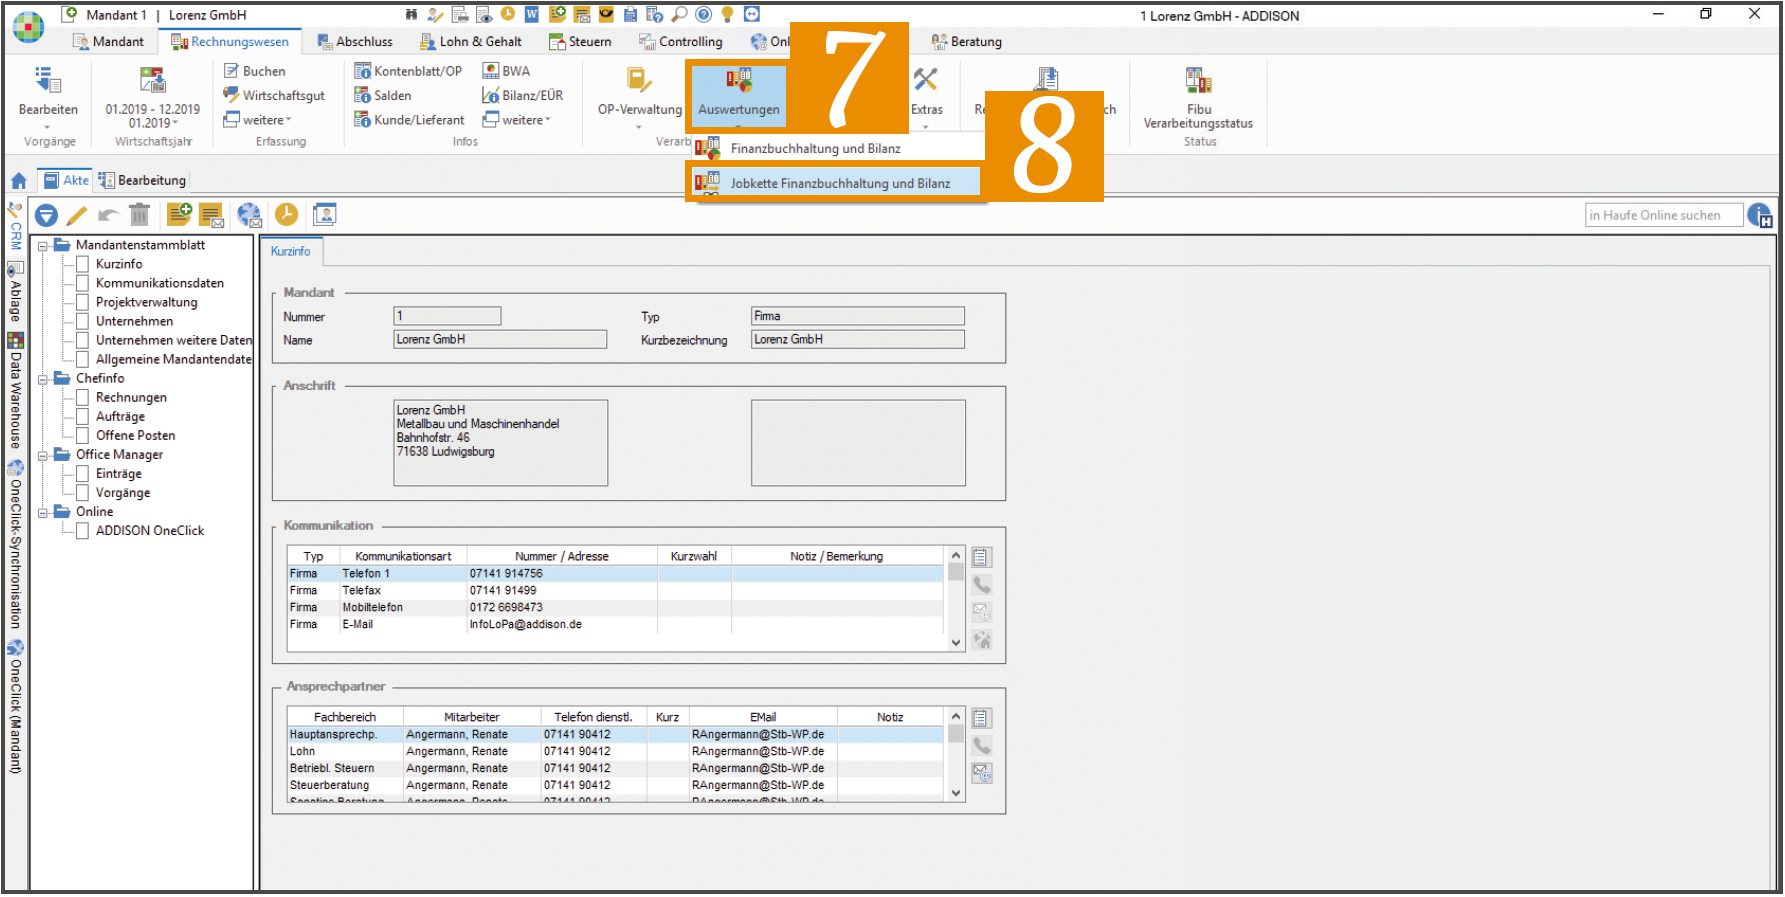This screenshot has width=1785, height=897.
Task: Tick the Kurzinfo checkbox in the tree
Action: (x=83, y=264)
